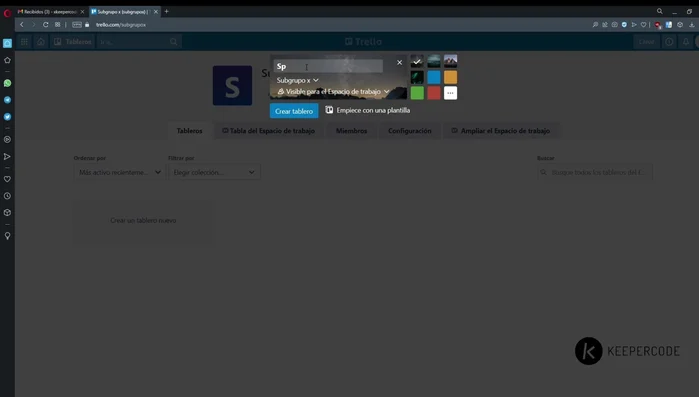
Task: Open the Trello notifications bell
Action: coord(686,41)
